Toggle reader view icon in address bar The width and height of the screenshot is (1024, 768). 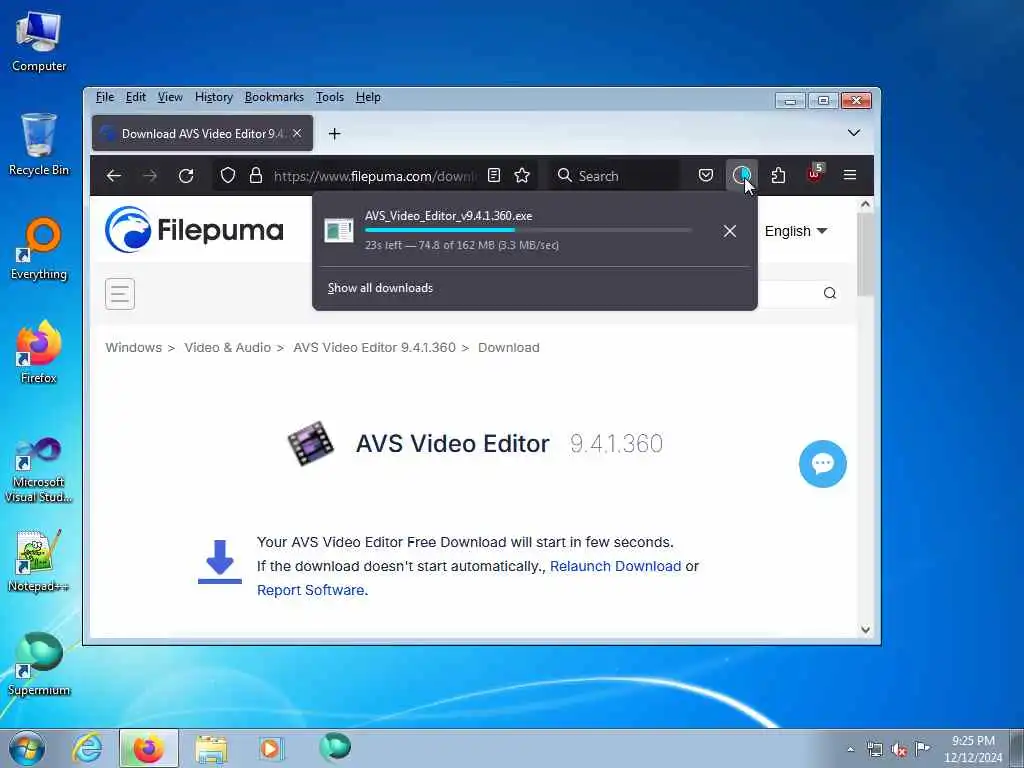click(x=494, y=176)
